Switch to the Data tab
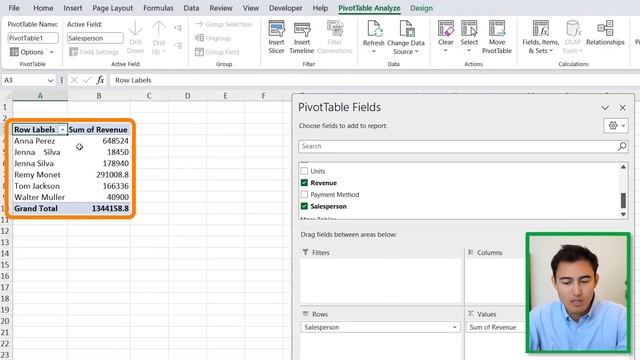The width and height of the screenshot is (640, 360). 191,8
